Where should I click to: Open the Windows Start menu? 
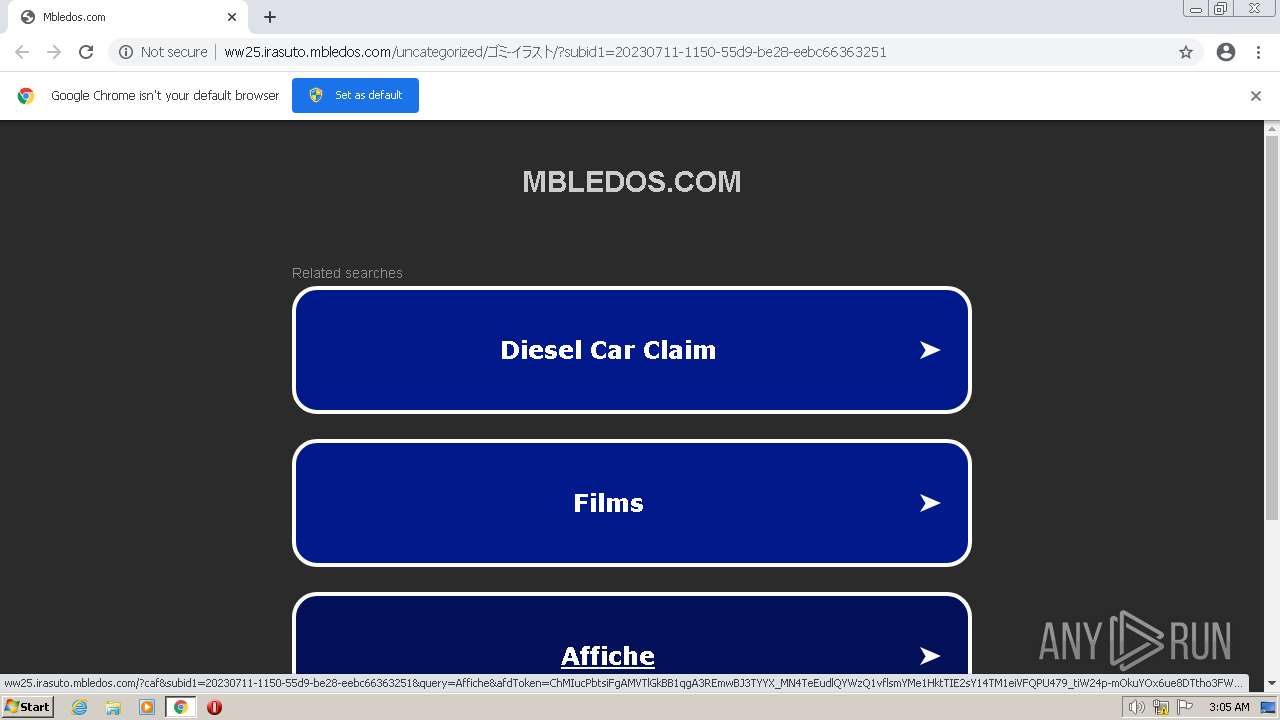pyautogui.click(x=27, y=707)
